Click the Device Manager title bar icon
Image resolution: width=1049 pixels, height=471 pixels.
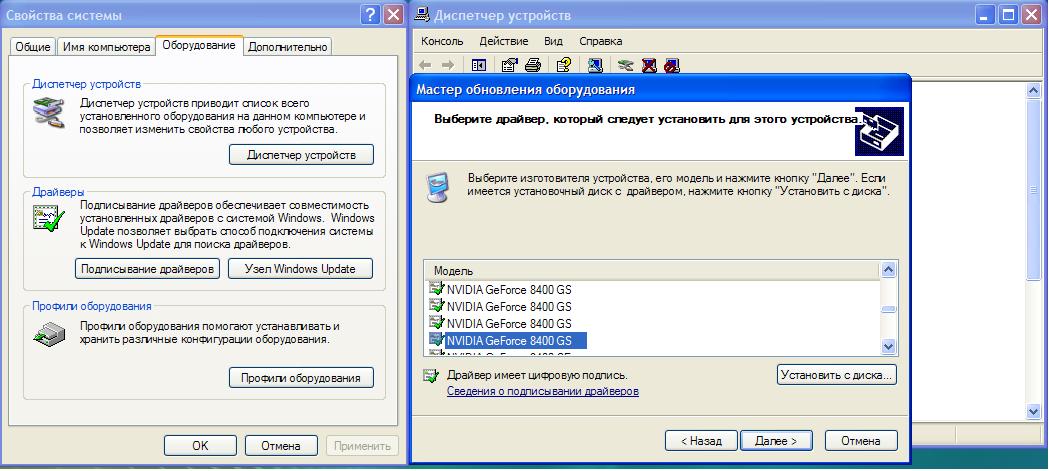421,15
